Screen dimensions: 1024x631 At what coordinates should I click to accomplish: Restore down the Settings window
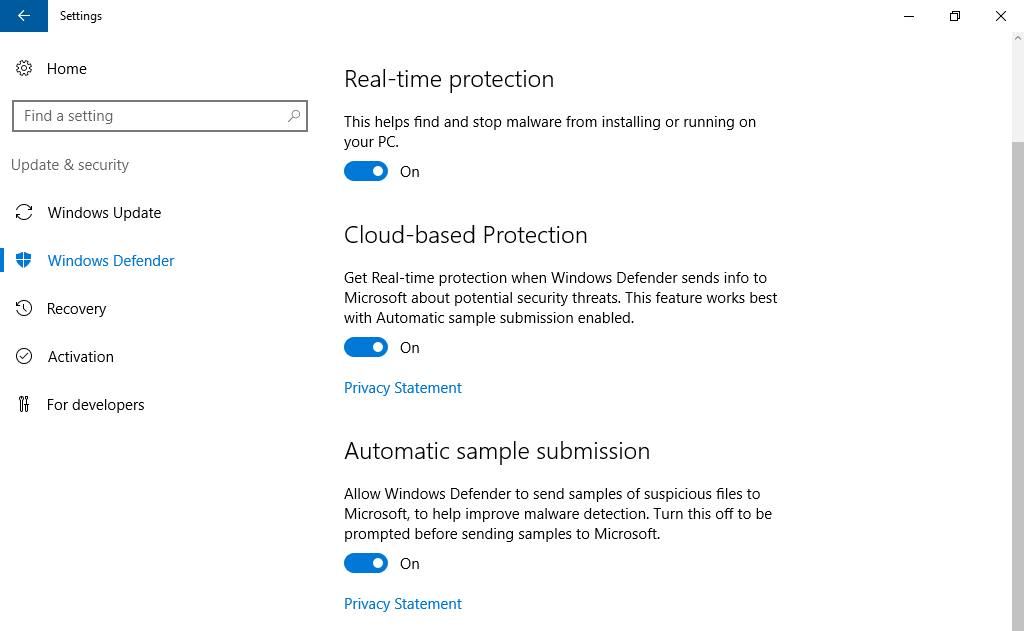pyautogui.click(x=955, y=16)
